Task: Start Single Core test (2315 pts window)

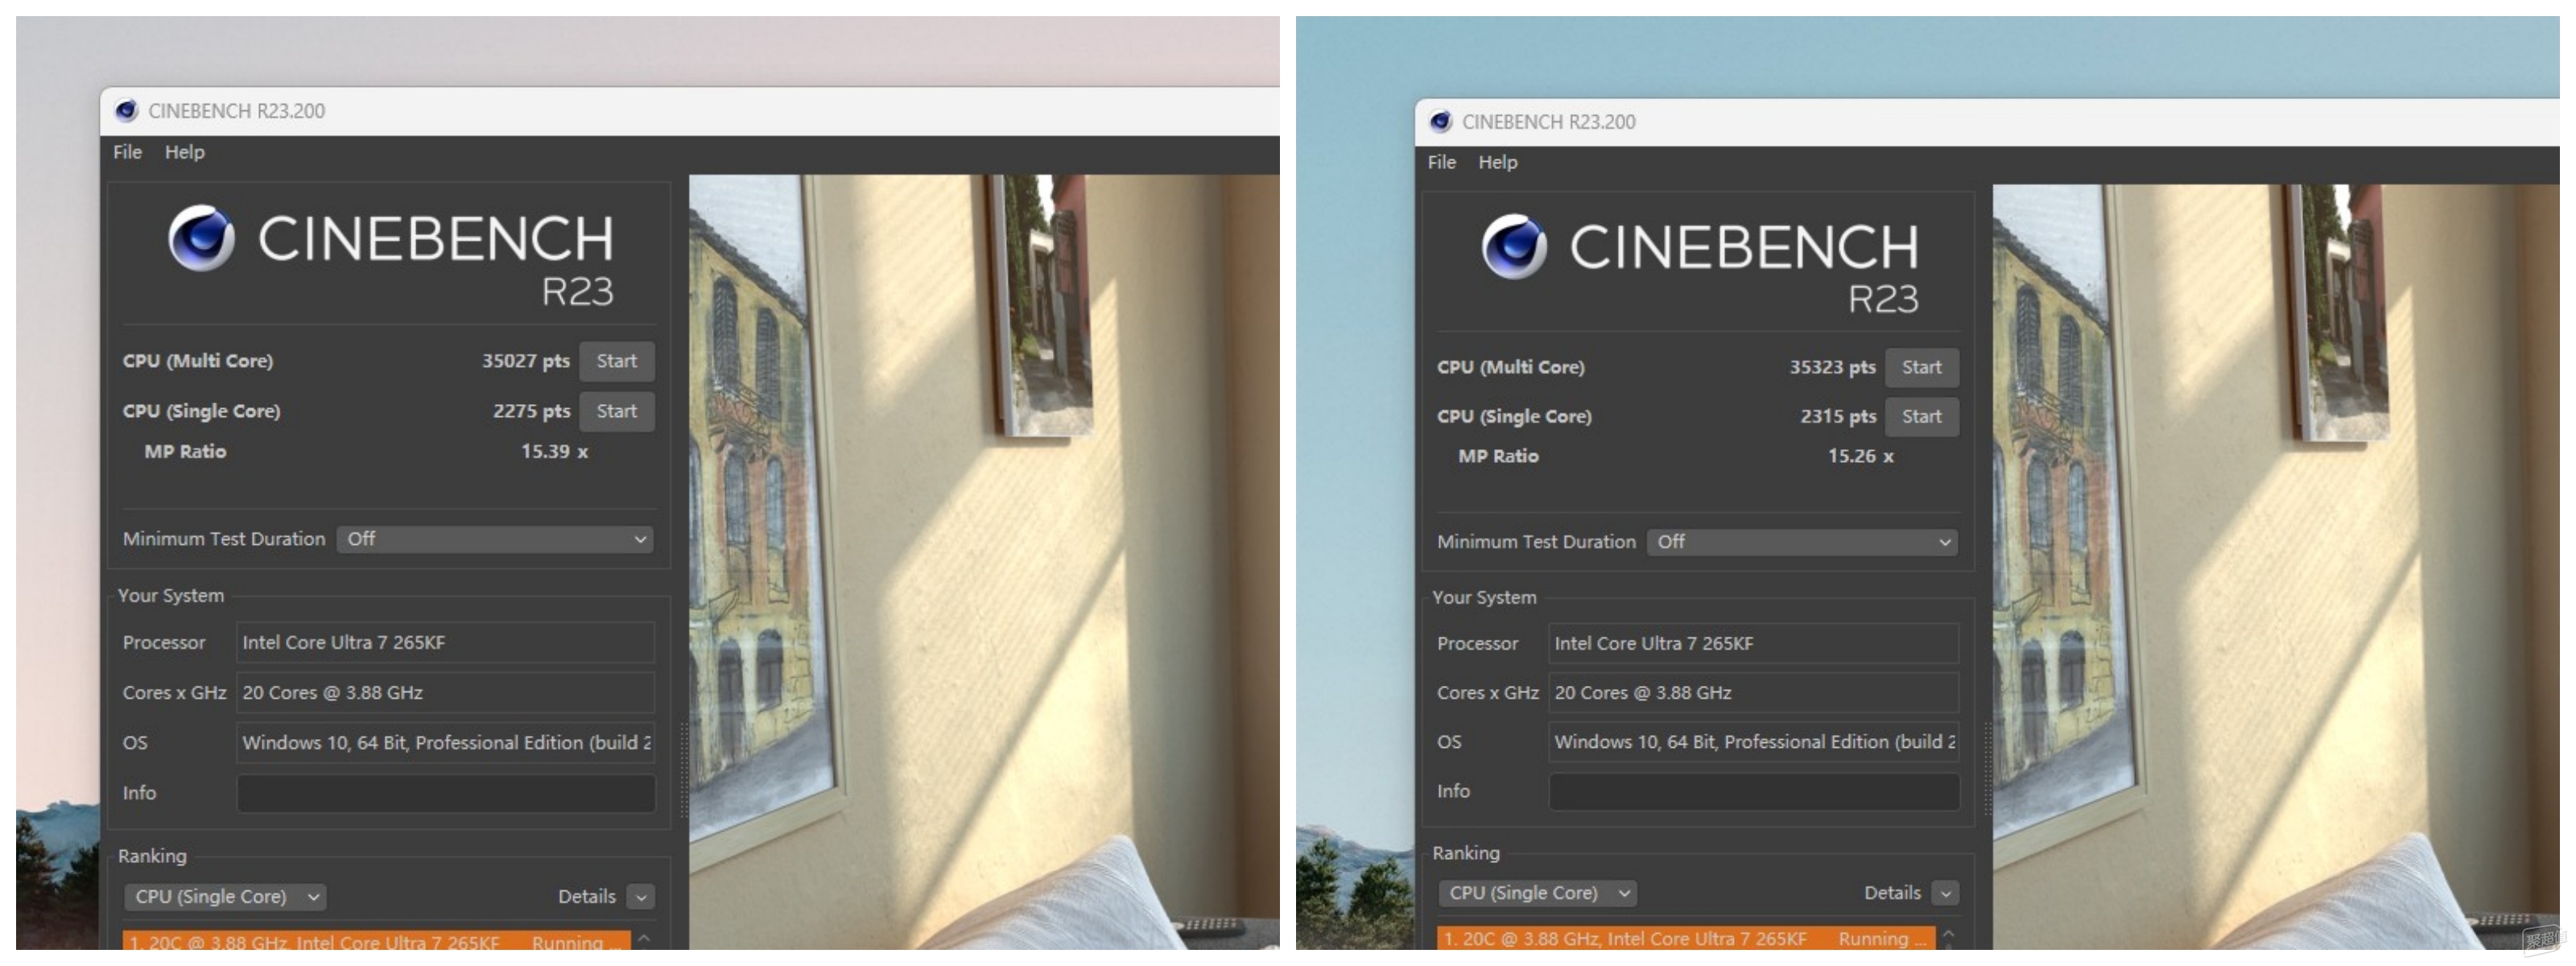Action: coord(1922,416)
